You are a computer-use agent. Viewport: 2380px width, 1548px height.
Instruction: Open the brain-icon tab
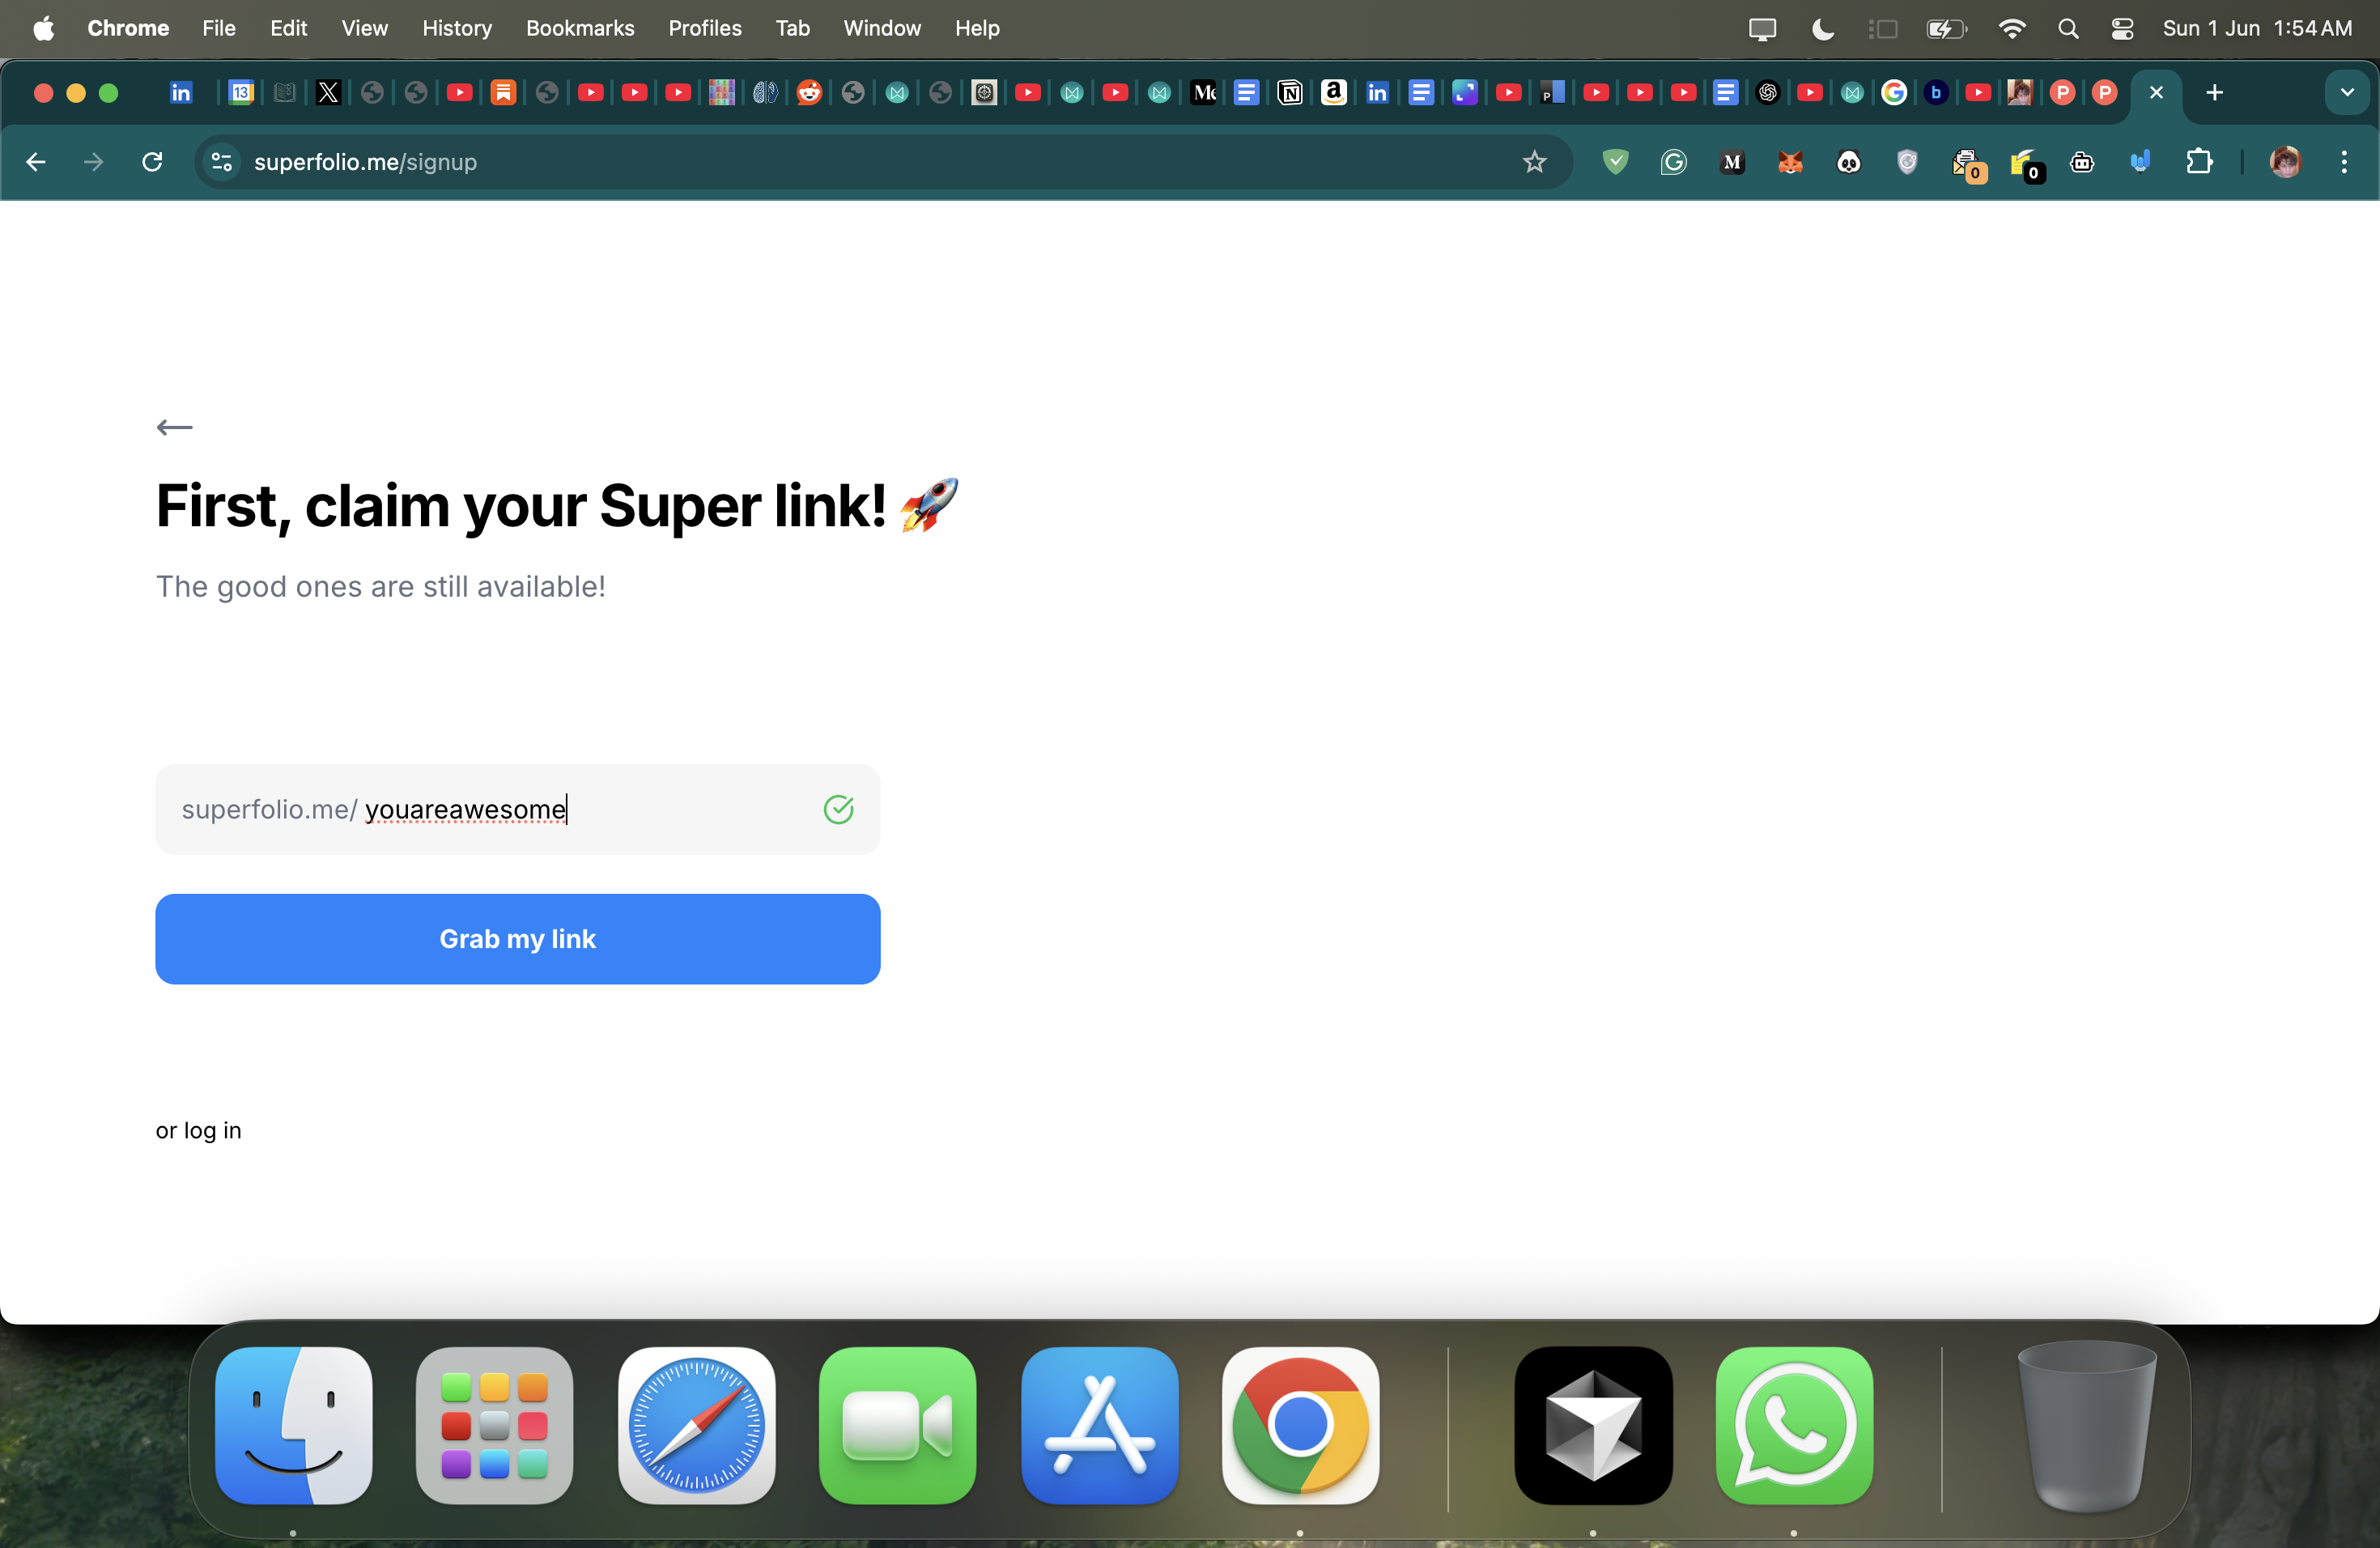[765, 93]
